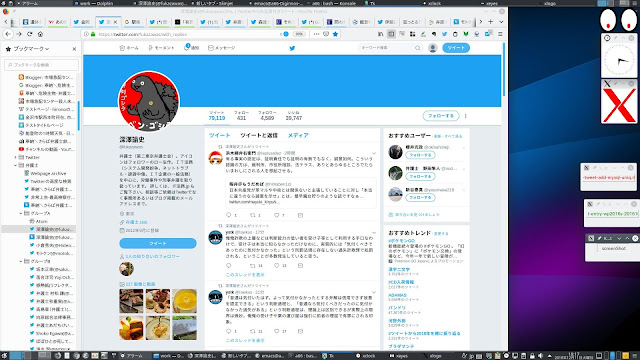Open the ブックマーク sidebar header dropdown
Screen dimensions: 640x360
(x=32, y=49)
